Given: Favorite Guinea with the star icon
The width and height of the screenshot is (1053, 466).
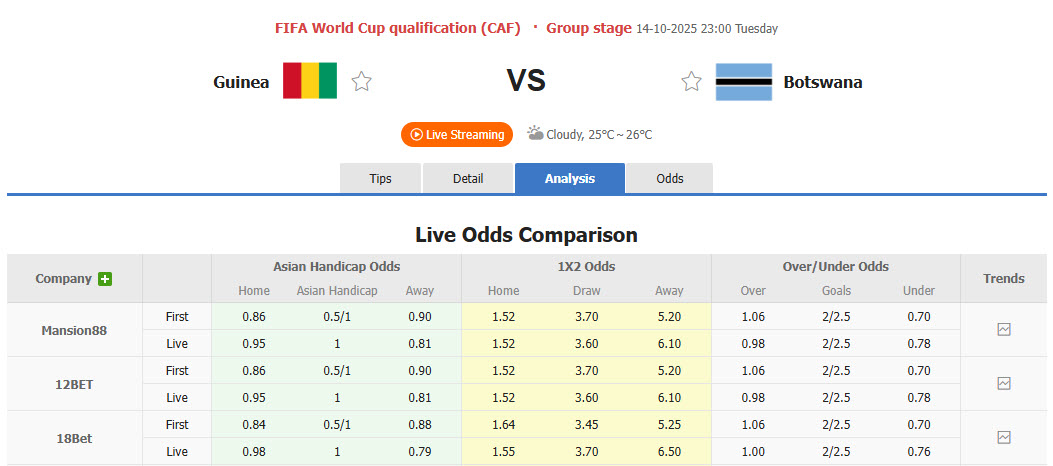Looking at the screenshot, I should click(361, 82).
